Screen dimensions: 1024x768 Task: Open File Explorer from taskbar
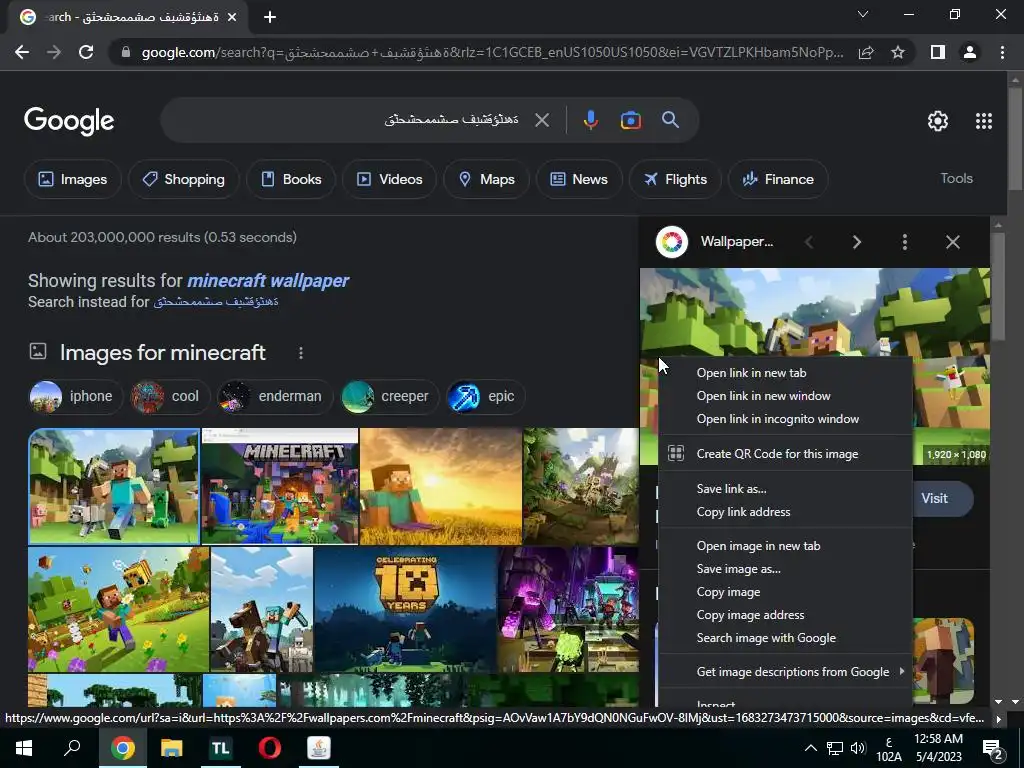point(172,748)
